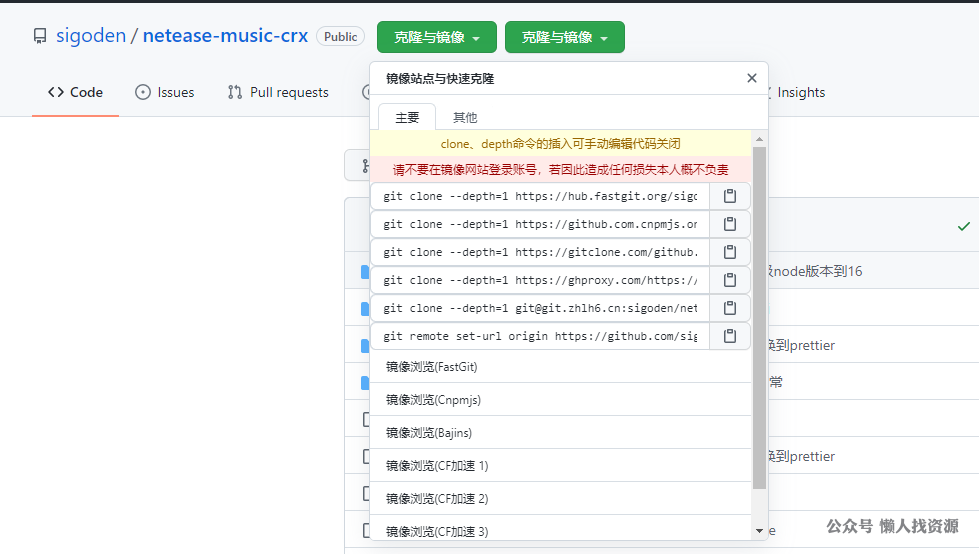
Task: Select the git@git.zhlh6.cn clone command field
Action: pyautogui.click(x=540, y=308)
